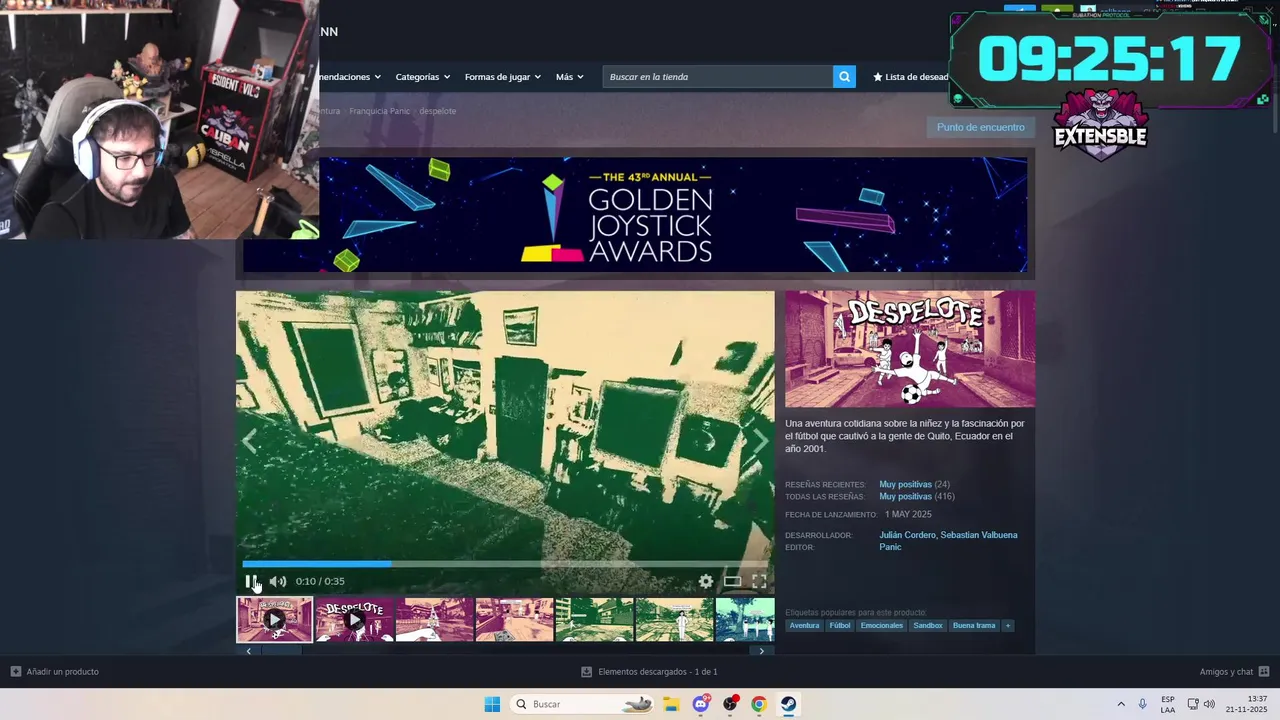Screen dimensions: 1280x720
Task: Click the thumbnail strip scrollbar handle
Action: pos(281,651)
